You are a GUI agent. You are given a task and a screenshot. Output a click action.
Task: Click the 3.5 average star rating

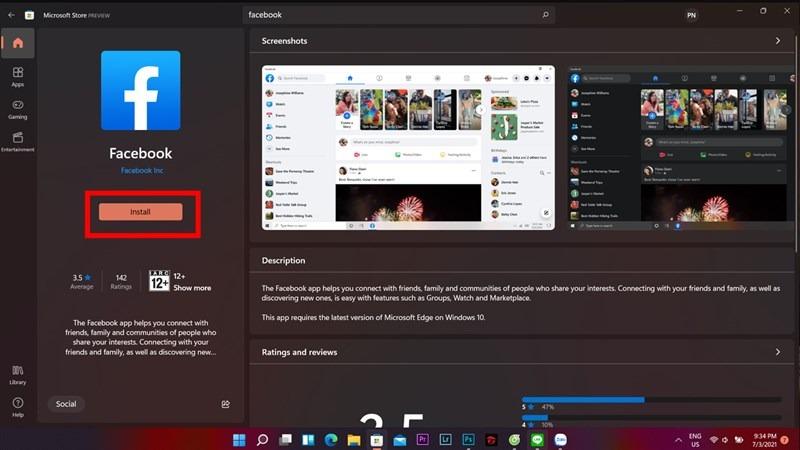(x=82, y=281)
